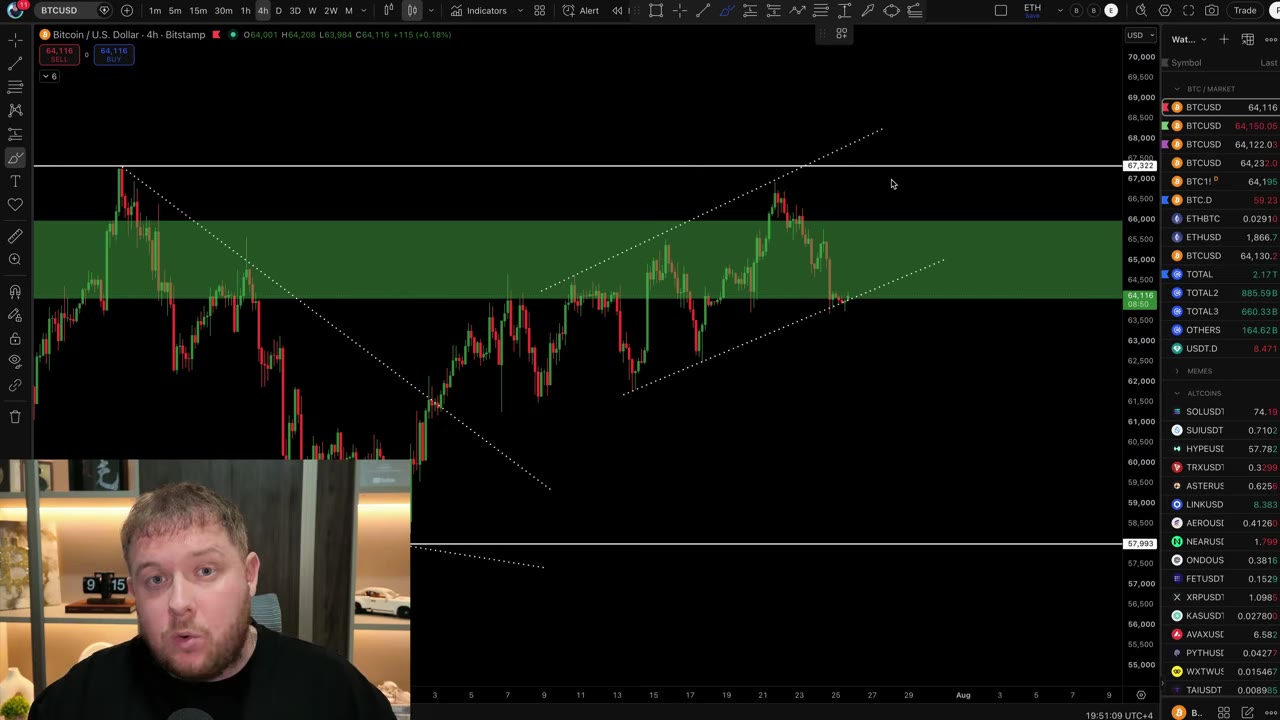Select the trend line drawing tool
The width and height of the screenshot is (1280, 720).
click(15, 64)
